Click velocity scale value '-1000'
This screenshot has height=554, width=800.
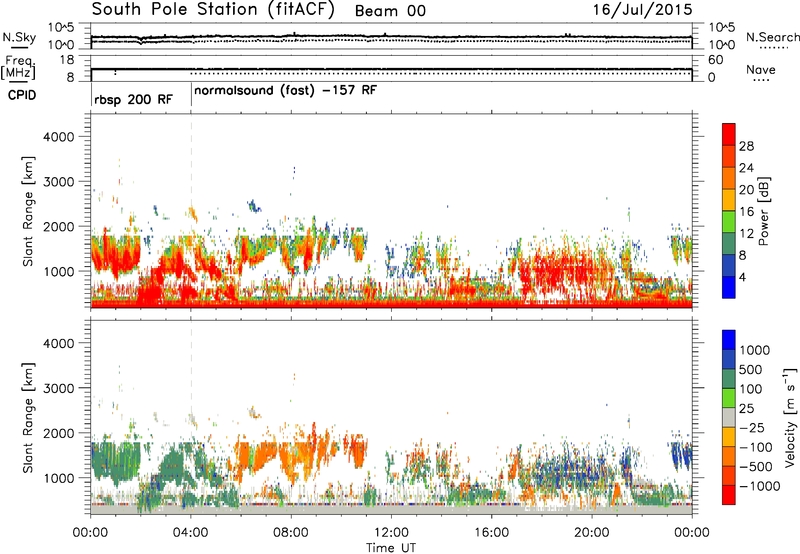click(x=759, y=486)
